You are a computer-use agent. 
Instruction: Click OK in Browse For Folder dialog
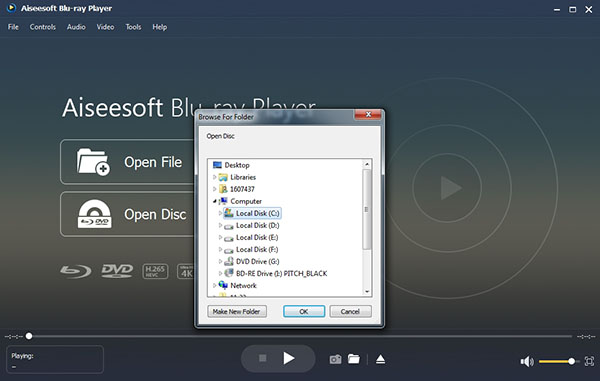pos(304,311)
